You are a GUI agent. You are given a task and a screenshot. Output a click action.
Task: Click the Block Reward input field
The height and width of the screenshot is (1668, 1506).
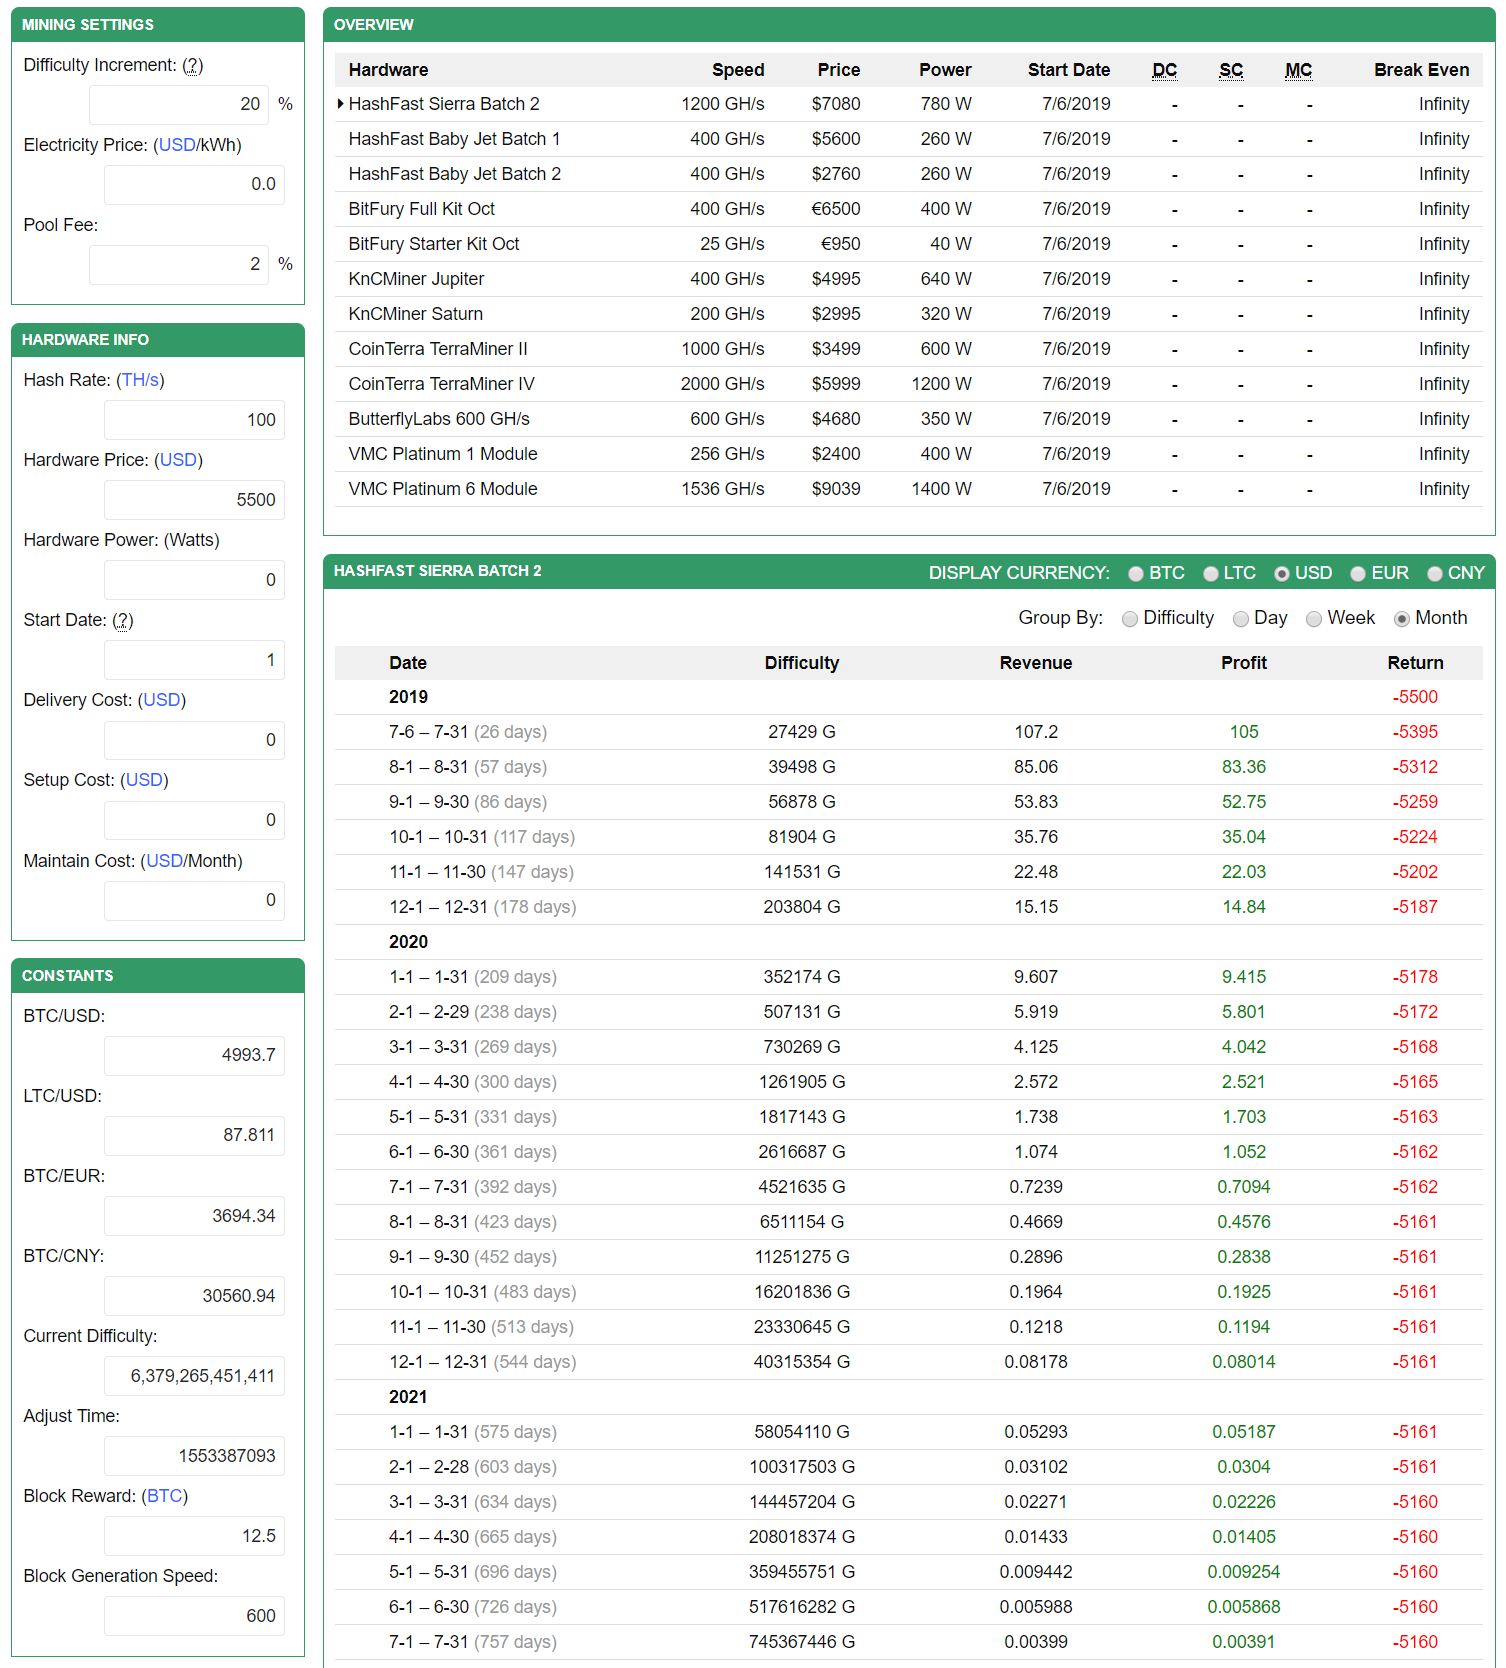194,1536
